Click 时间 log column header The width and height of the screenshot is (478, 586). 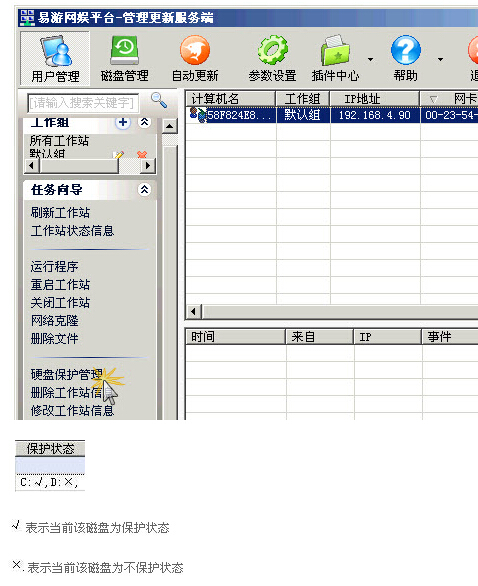[x=236, y=337]
